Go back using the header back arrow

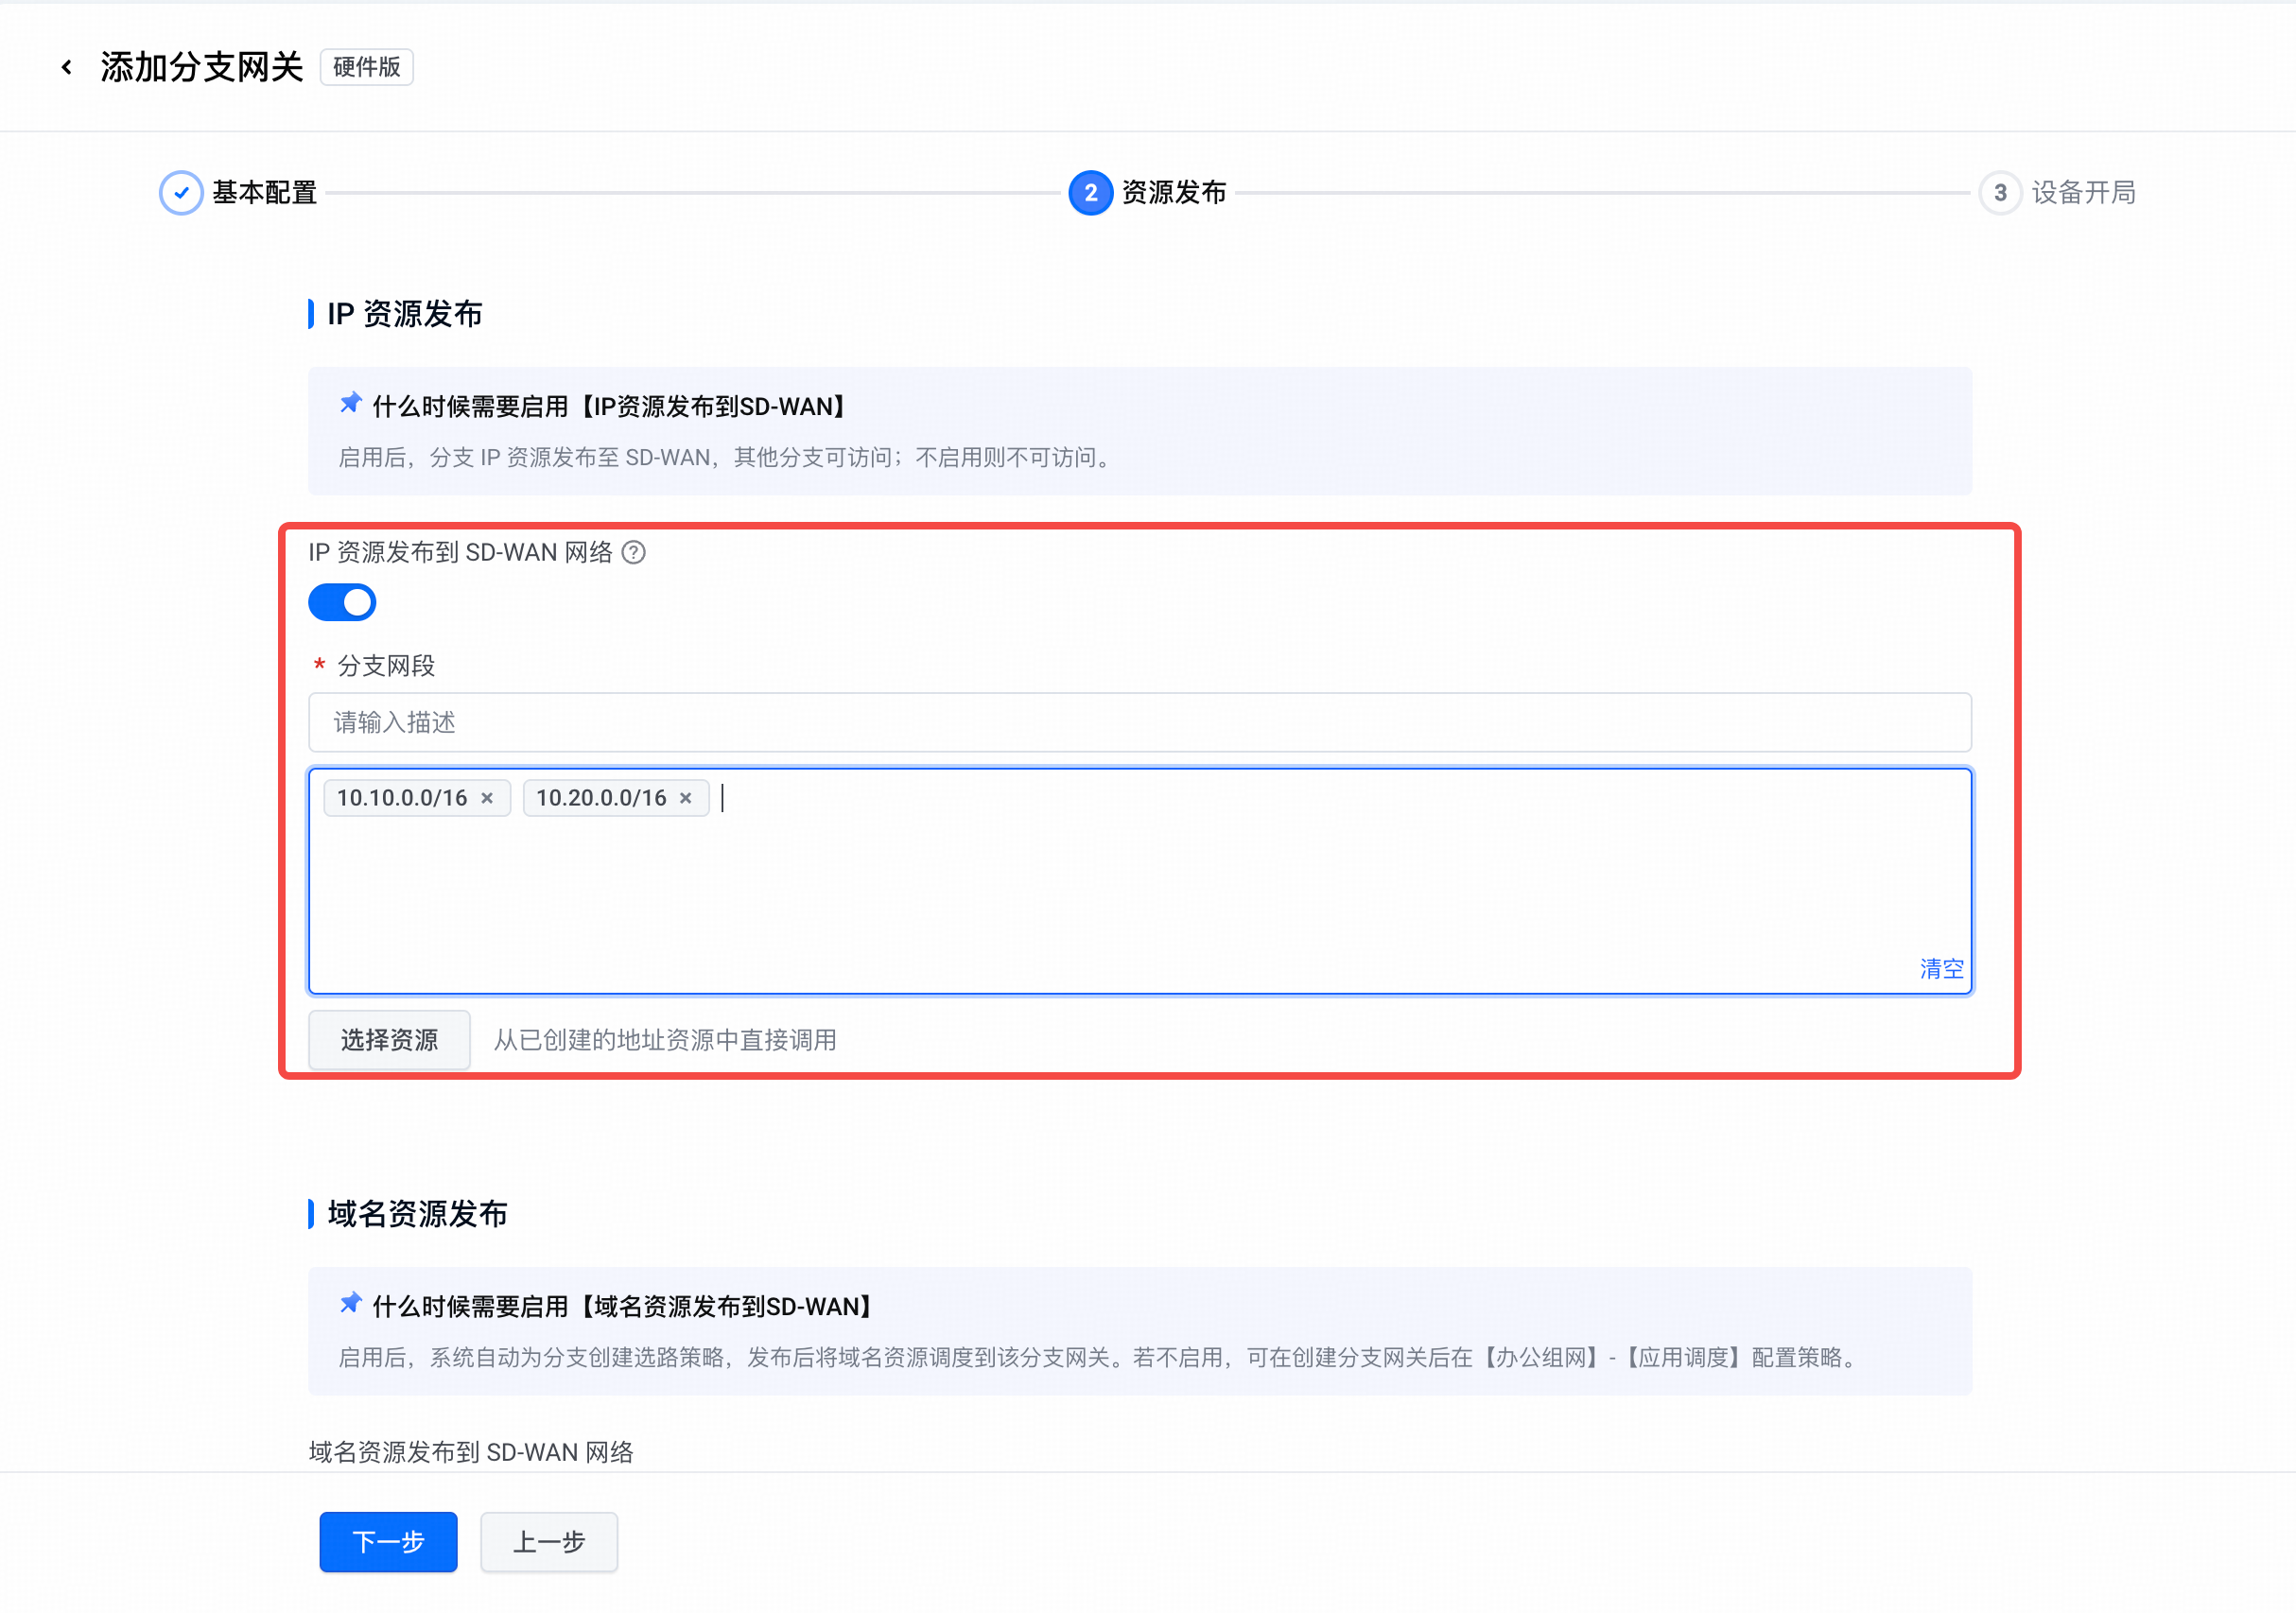(x=66, y=67)
